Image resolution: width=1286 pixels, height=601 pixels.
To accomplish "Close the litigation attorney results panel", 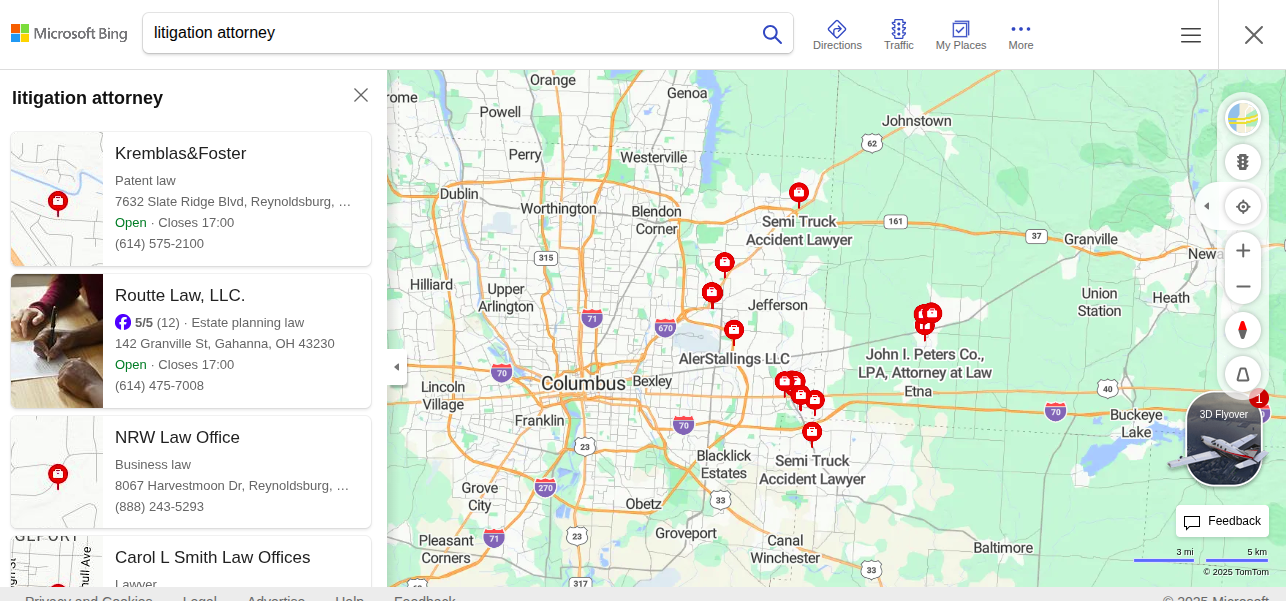I will click(x=361, y=95).
